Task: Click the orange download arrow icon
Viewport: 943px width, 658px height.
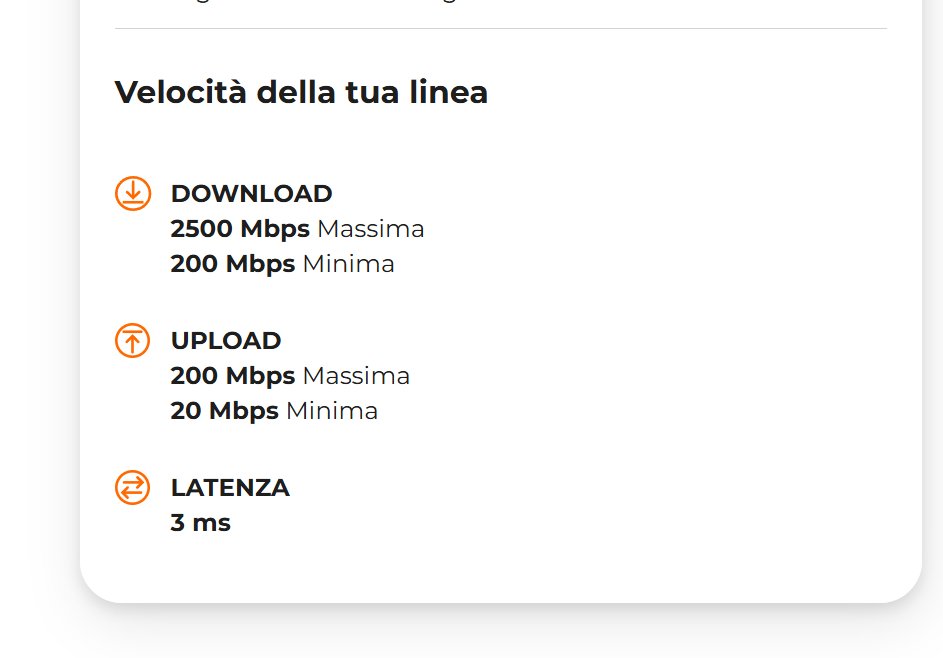Action: coord(133,193)
